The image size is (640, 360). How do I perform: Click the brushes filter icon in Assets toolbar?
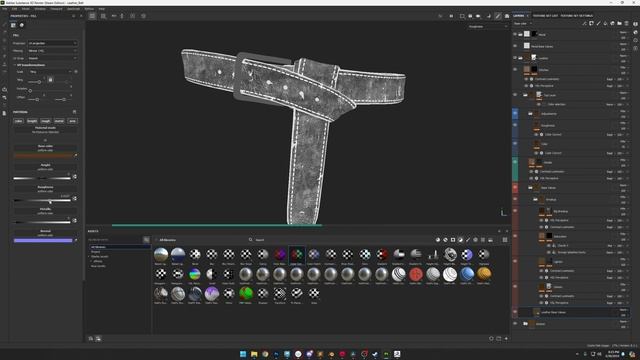pos(468,240)
